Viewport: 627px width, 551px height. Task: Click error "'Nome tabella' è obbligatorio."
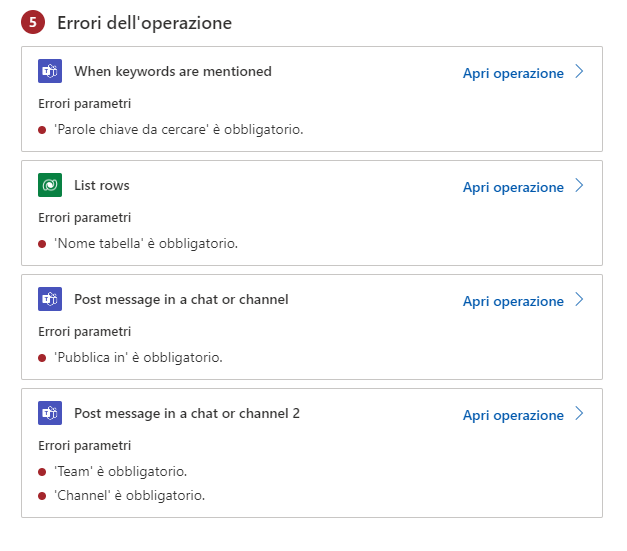[146, 244]
